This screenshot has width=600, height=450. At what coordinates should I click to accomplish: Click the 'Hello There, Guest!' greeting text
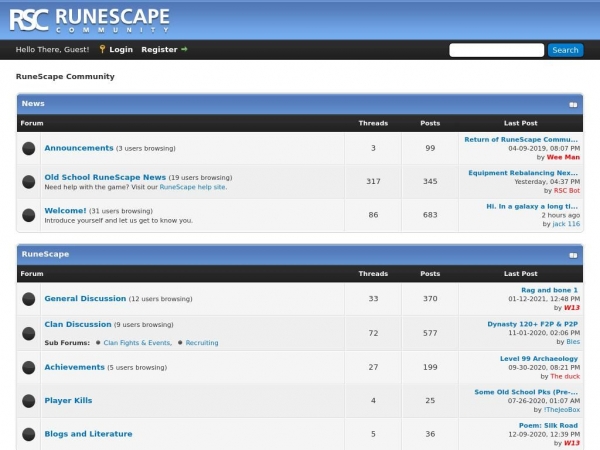click(52, 49)
